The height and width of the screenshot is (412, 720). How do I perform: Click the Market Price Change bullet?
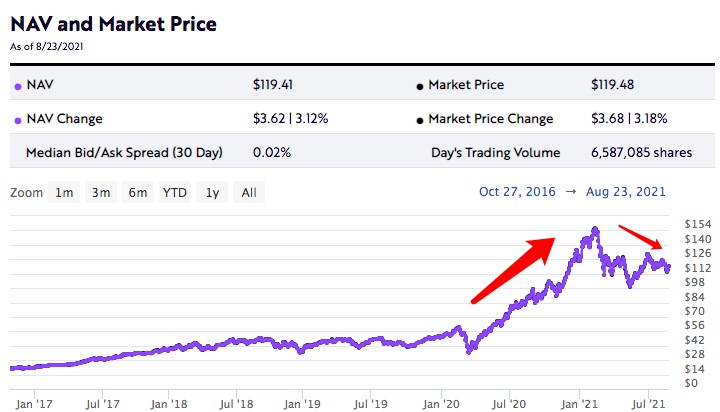point(419,120)
